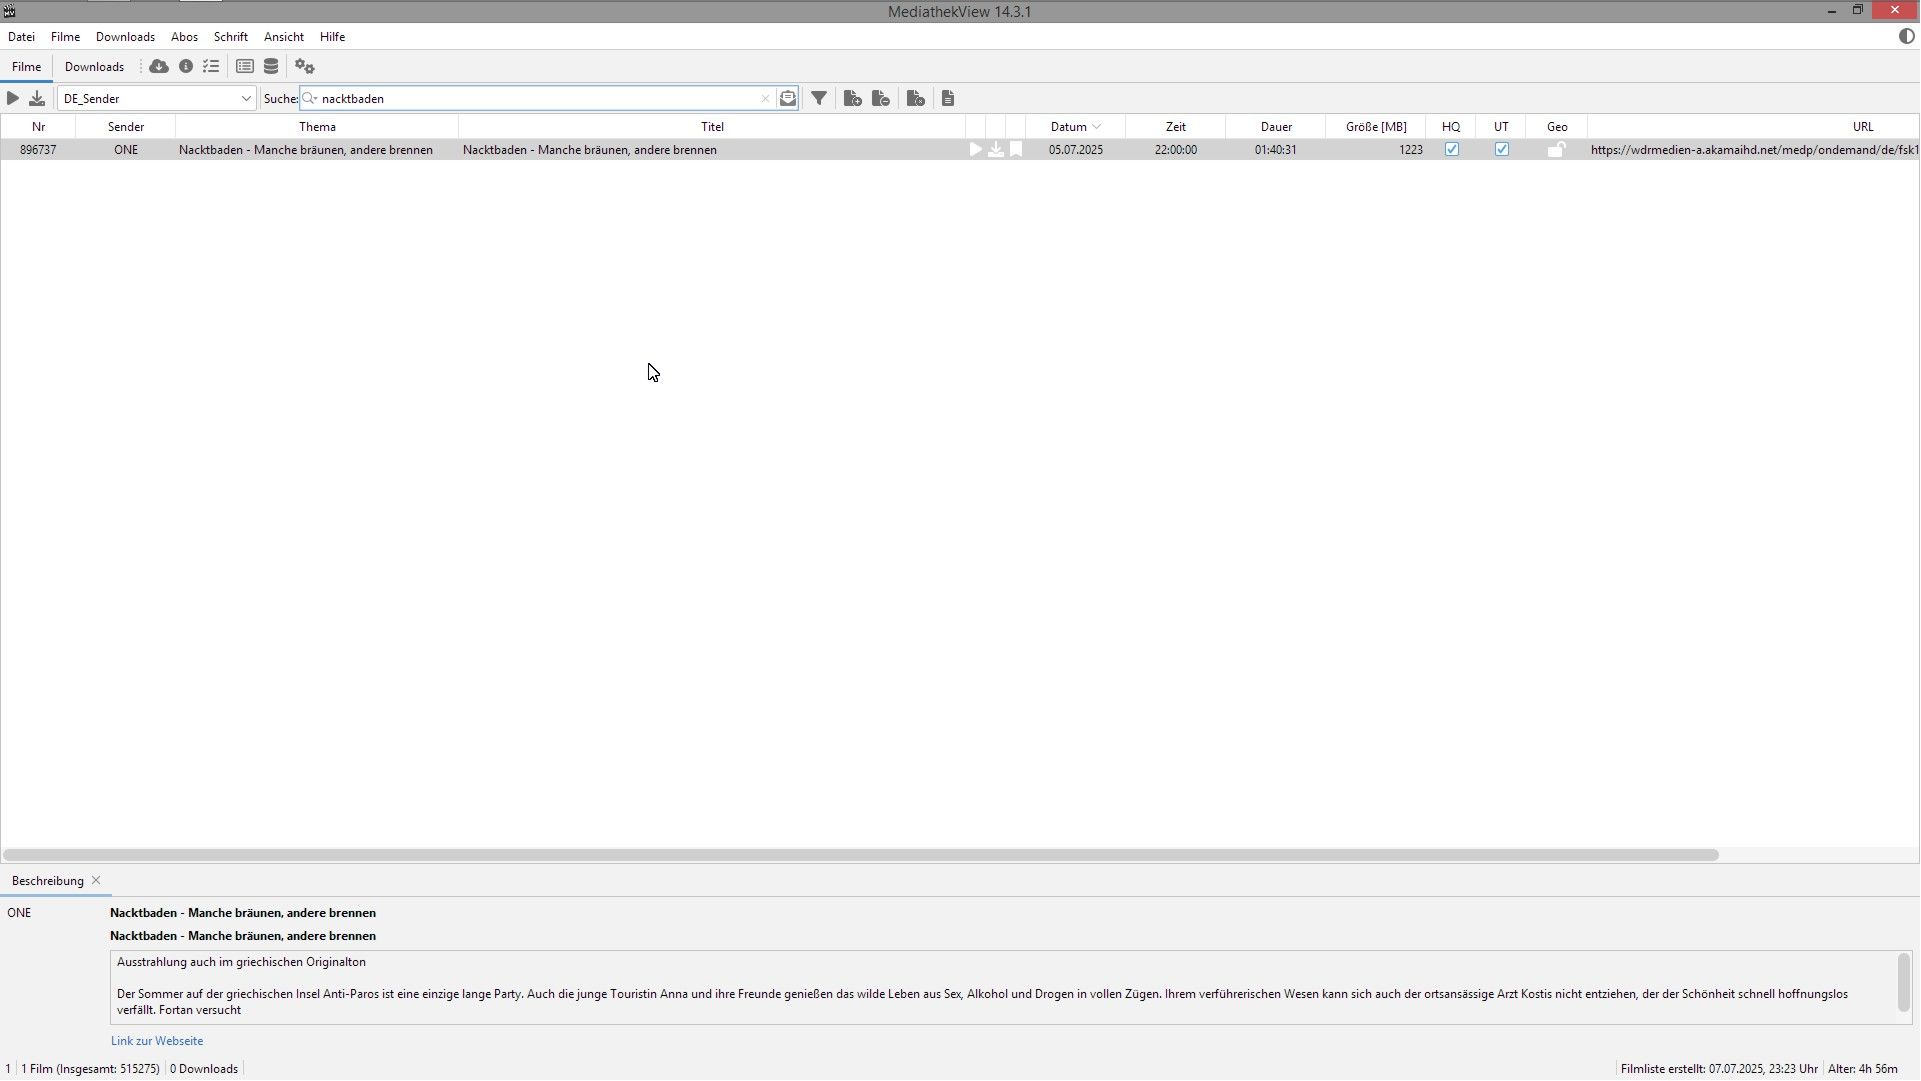Open the Datei menu

[x=21, y=37]
